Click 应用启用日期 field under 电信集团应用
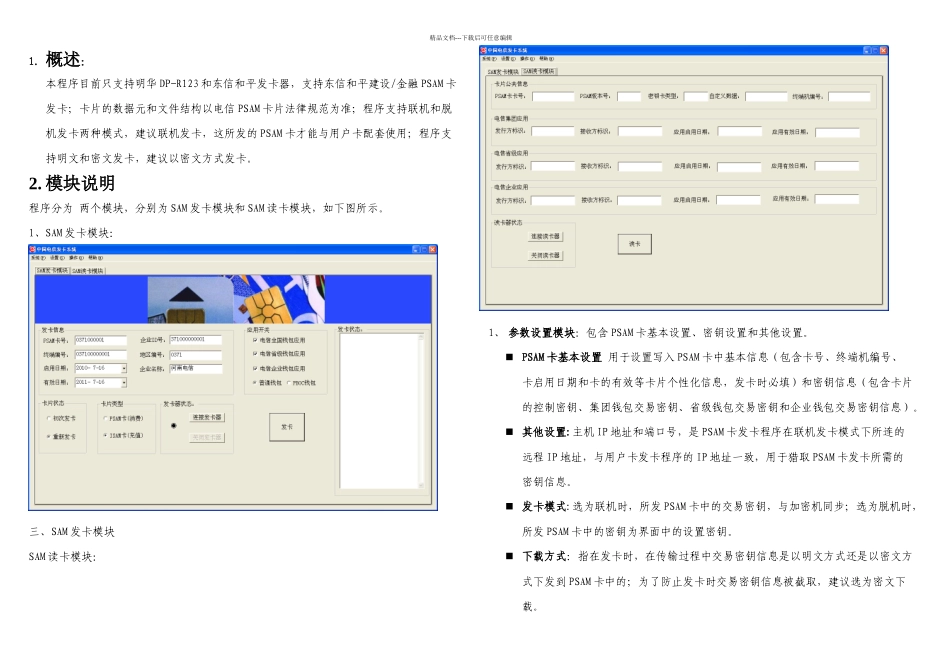950x672 pixels. [739, 131]
